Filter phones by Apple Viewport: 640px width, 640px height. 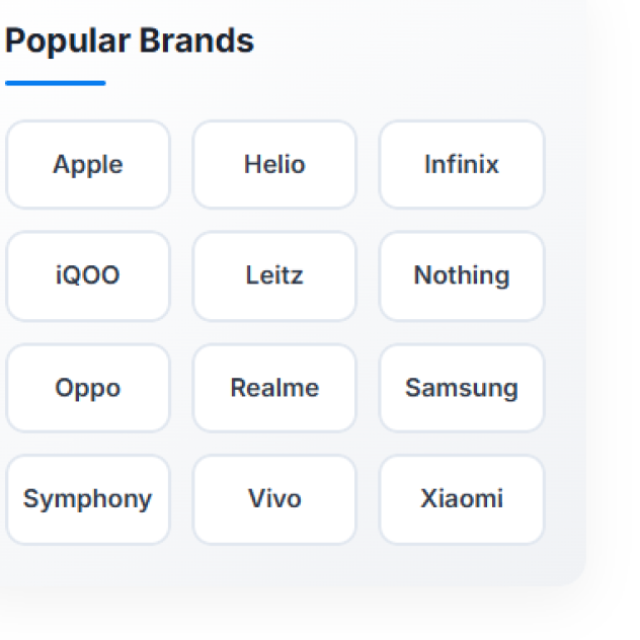(88, 165)
